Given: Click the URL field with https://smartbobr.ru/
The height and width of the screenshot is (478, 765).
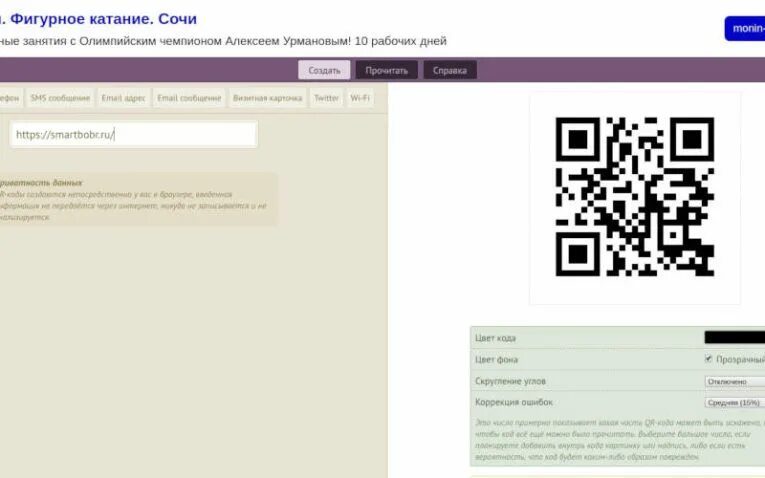Looking at the screenshot, I should pos(133,134).
